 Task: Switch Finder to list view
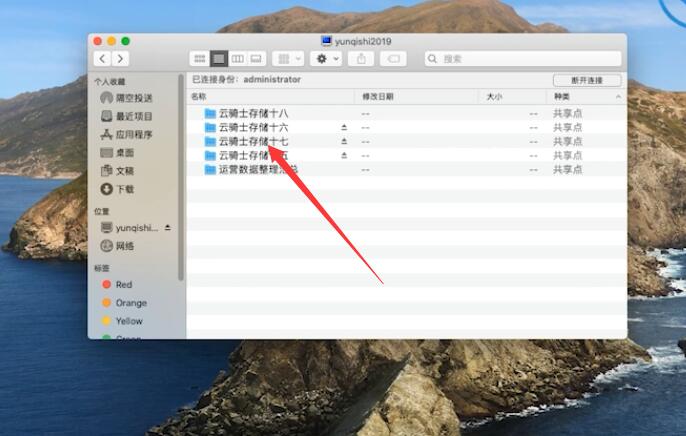[219, 59]
